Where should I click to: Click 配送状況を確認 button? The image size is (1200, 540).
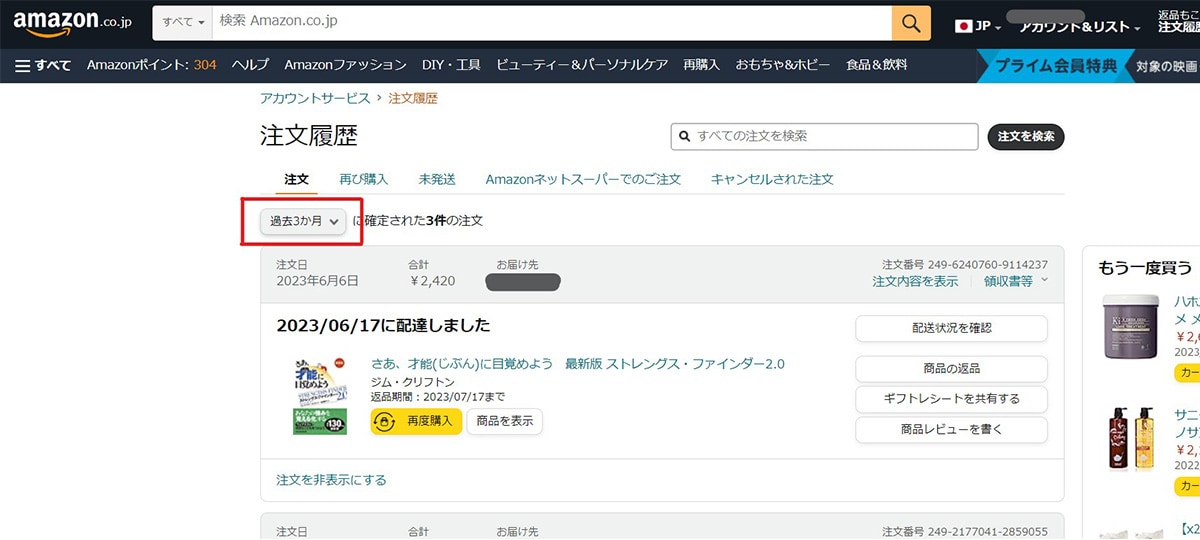point(951,328)
